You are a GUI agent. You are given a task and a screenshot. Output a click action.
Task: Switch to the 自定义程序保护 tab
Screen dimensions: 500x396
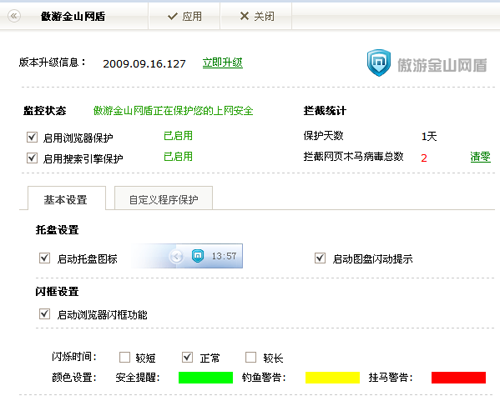(163, 199)
